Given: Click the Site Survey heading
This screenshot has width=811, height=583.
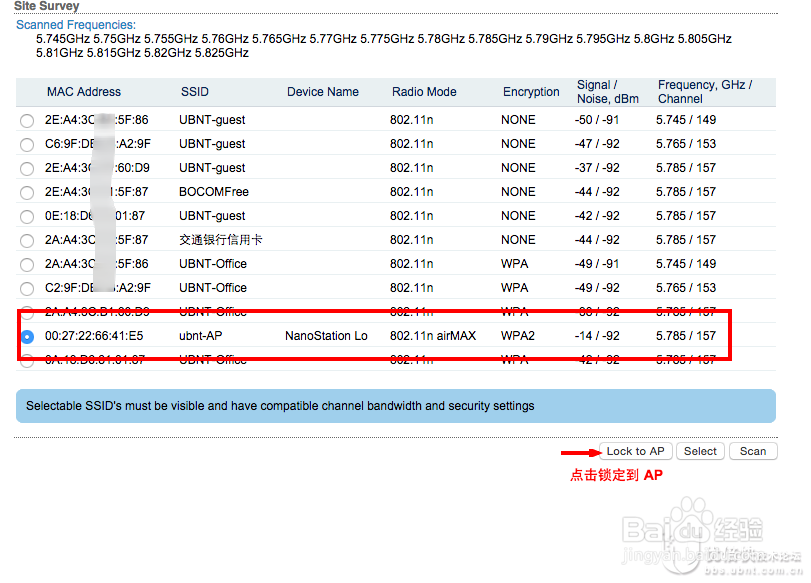Looking at the screenshot, I should 47,6.
